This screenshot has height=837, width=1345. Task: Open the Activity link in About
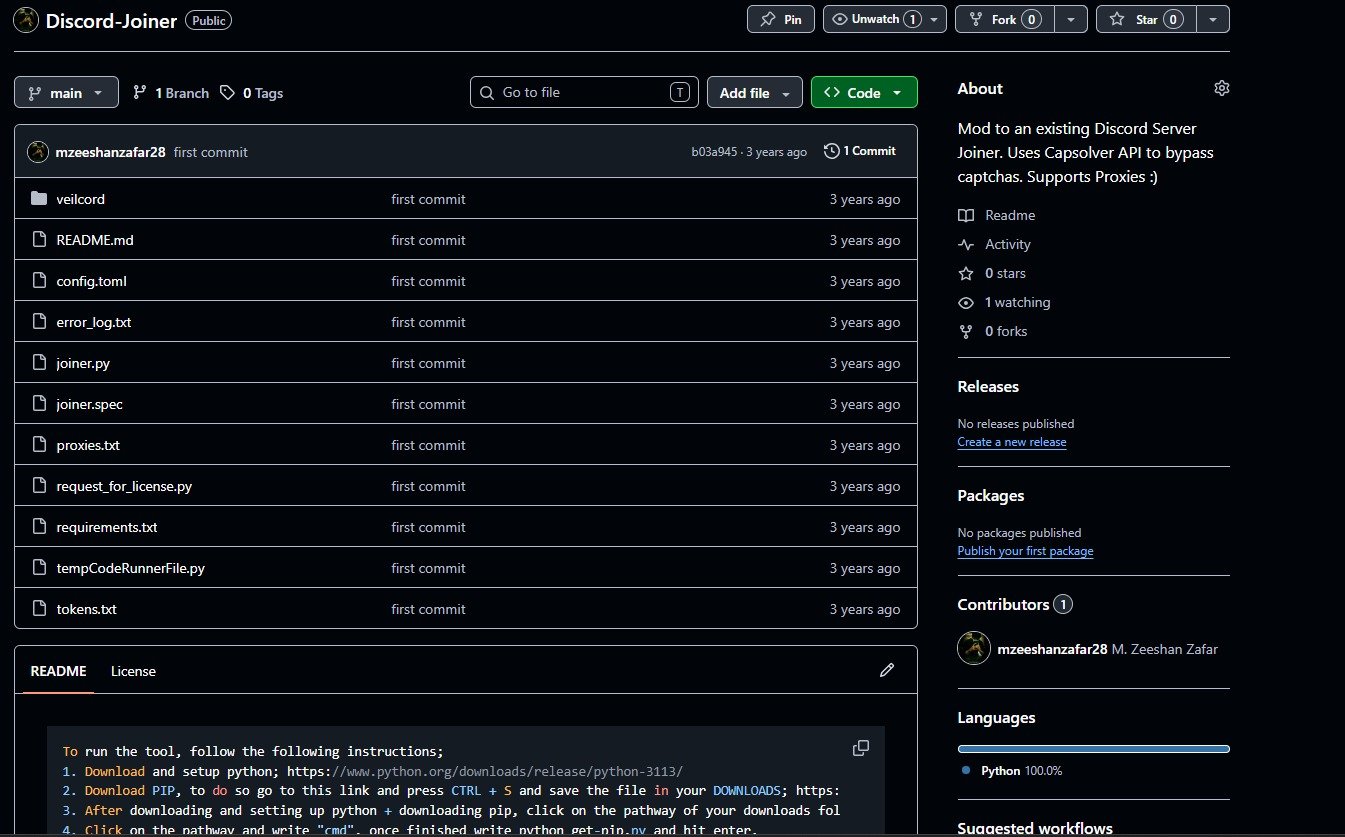(994, 244)
